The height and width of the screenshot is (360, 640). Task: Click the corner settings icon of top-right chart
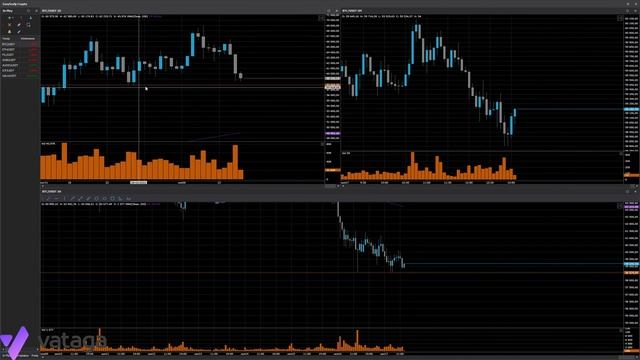620,18
